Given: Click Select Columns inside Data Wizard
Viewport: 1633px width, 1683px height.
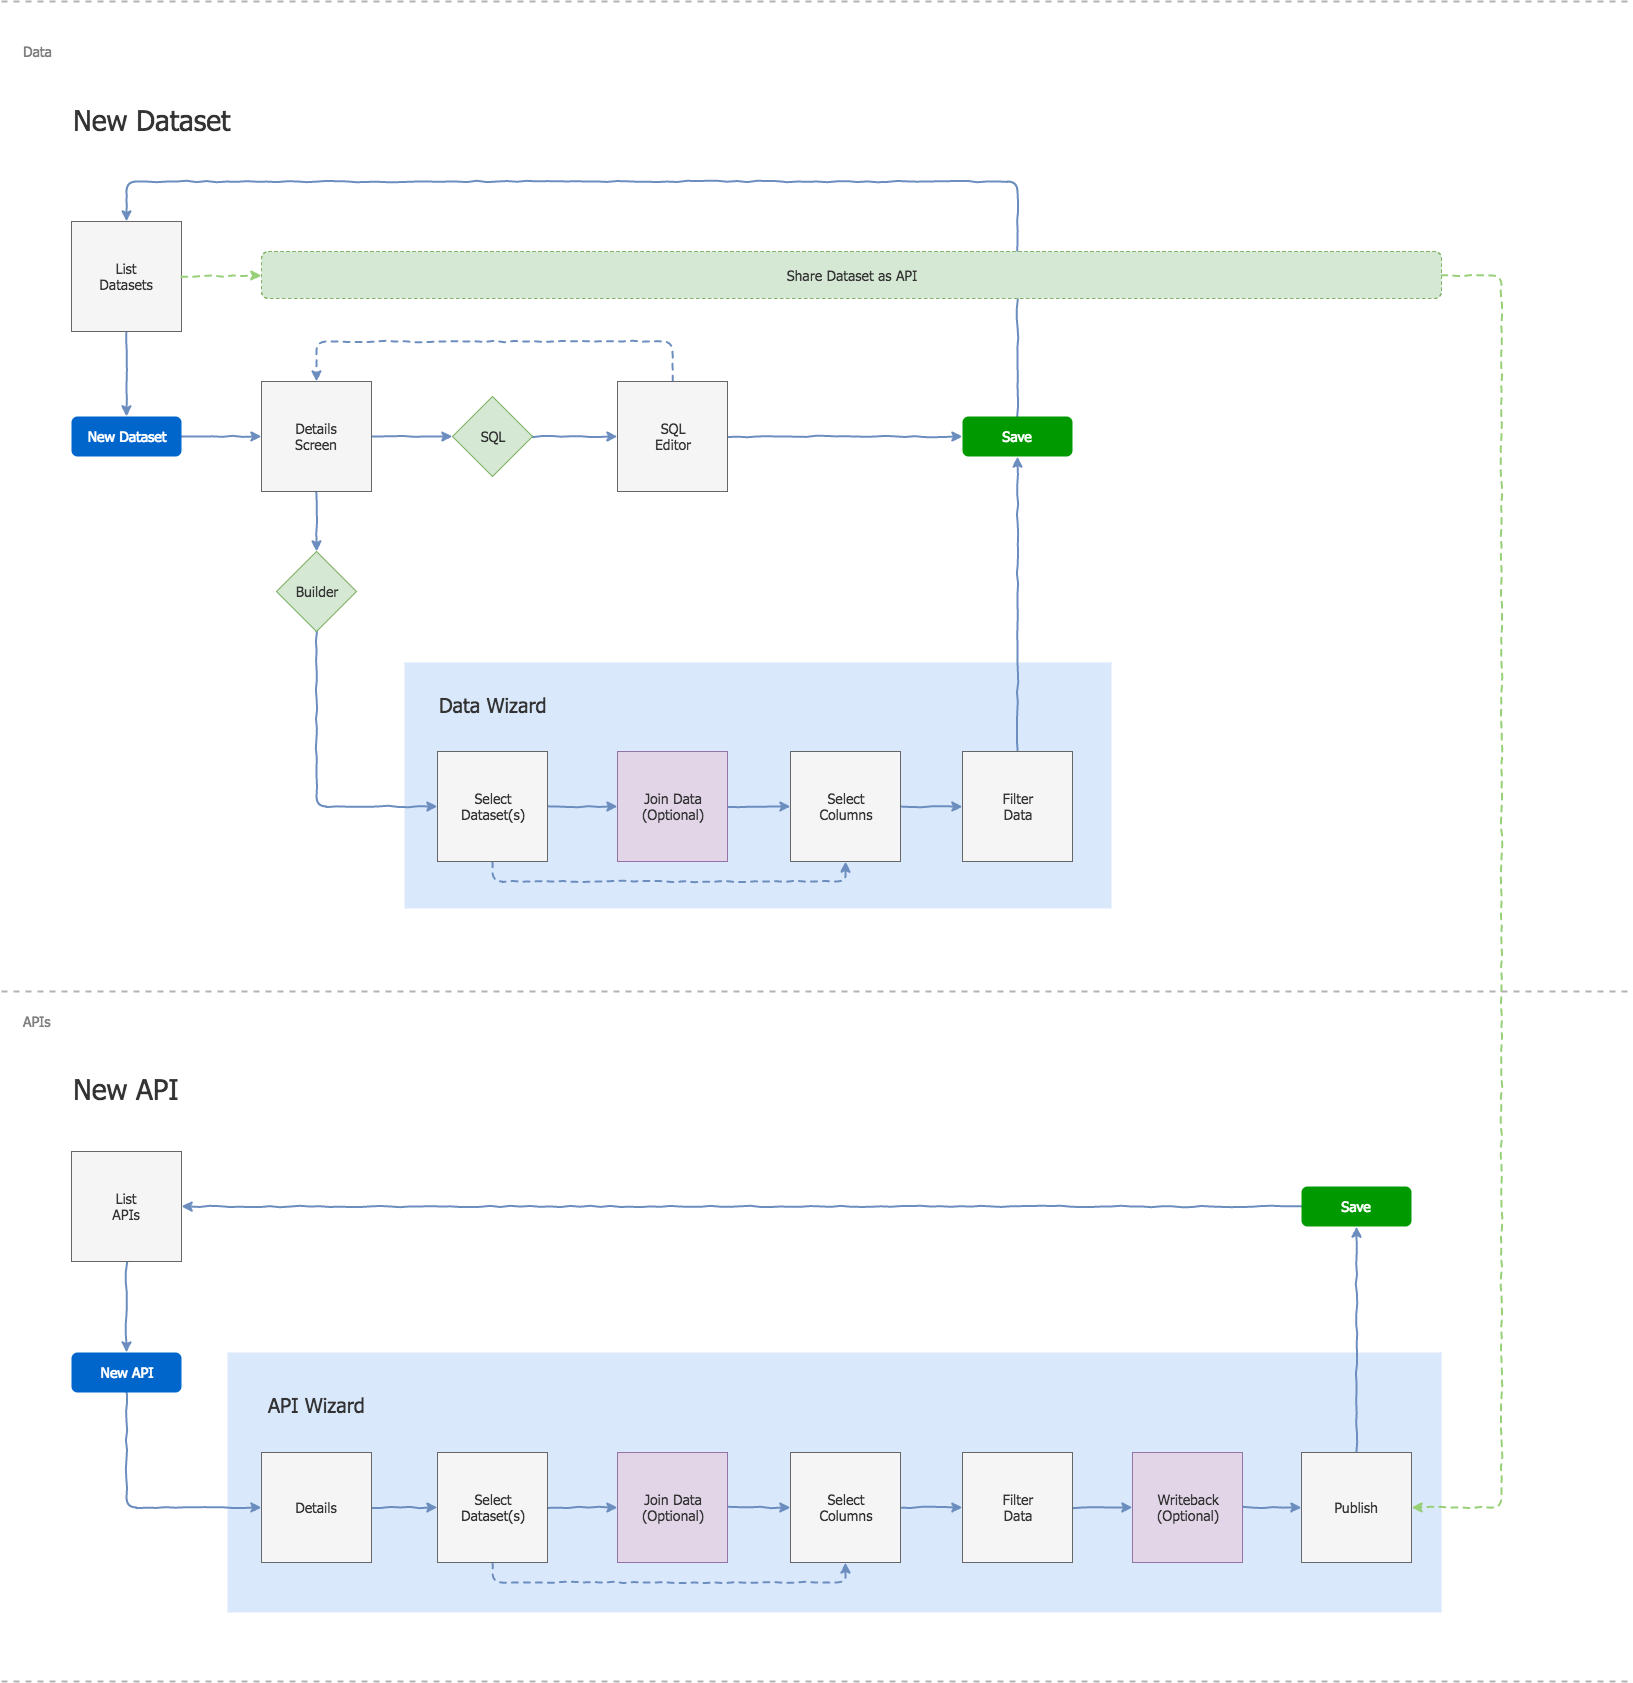Looking at the screenshot, I should tap(845, 806).
